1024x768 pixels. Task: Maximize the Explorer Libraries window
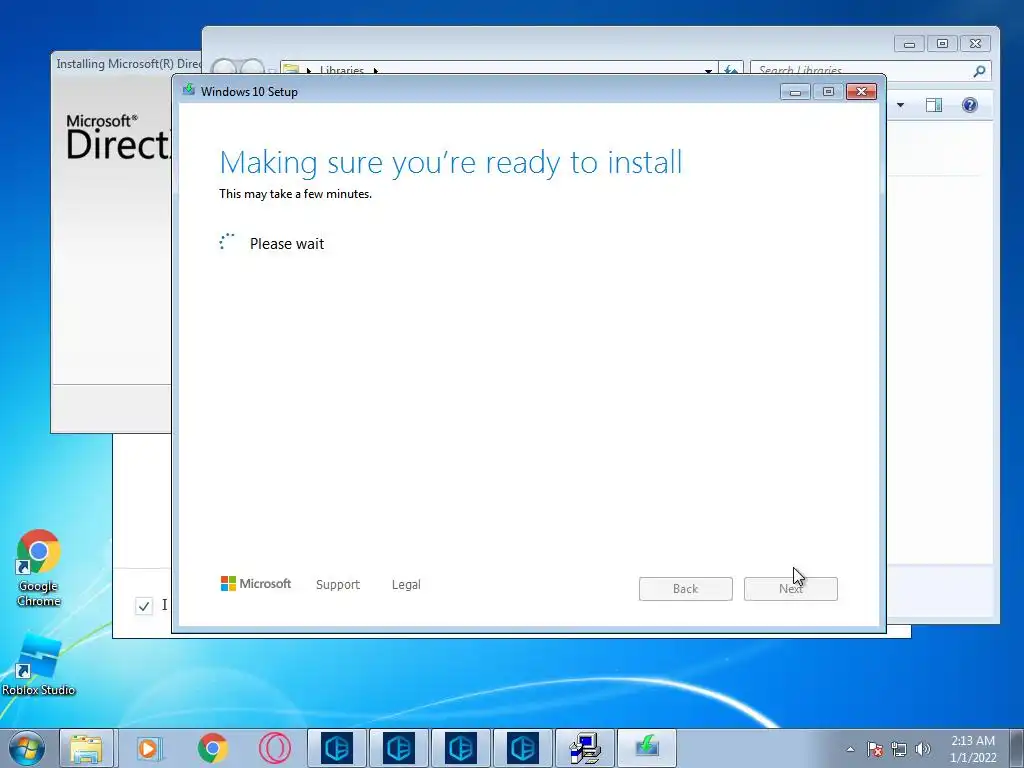(942, 44)
